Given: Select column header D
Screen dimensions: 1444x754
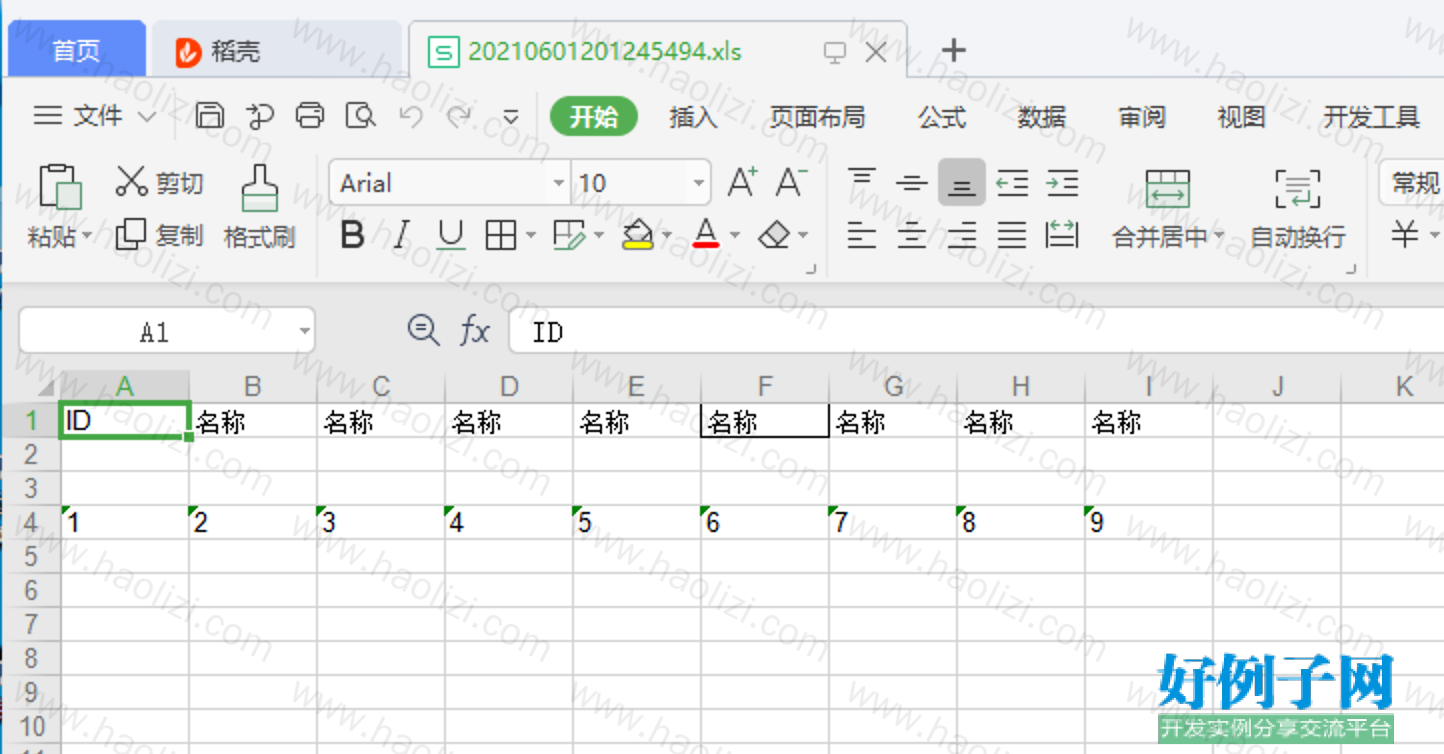Looking at the screenshot, I should coord(509,386).
